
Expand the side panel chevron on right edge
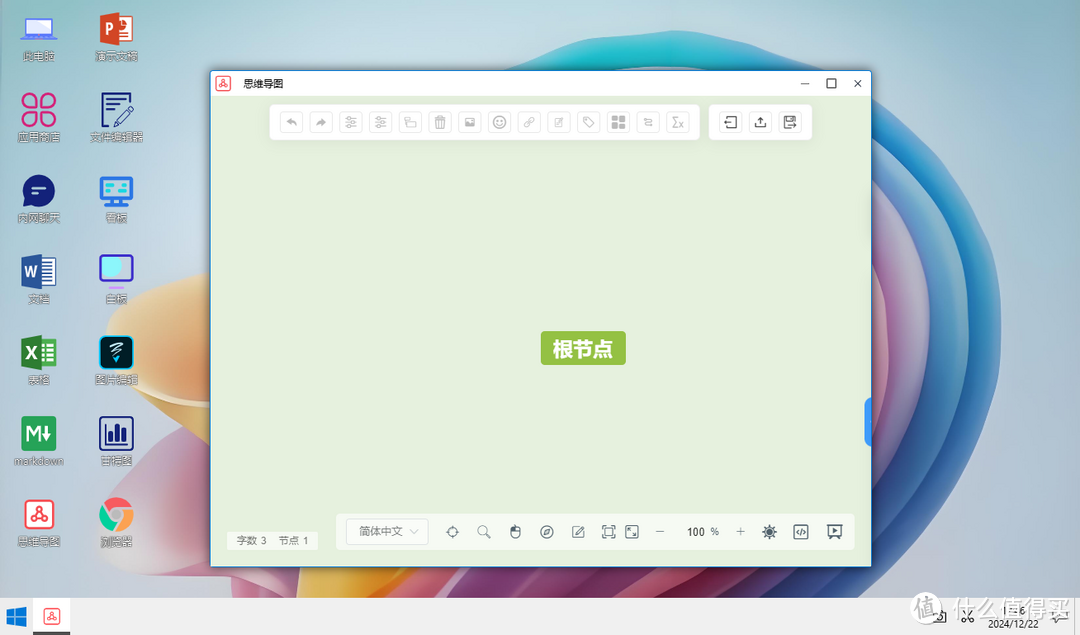(866, 422)
